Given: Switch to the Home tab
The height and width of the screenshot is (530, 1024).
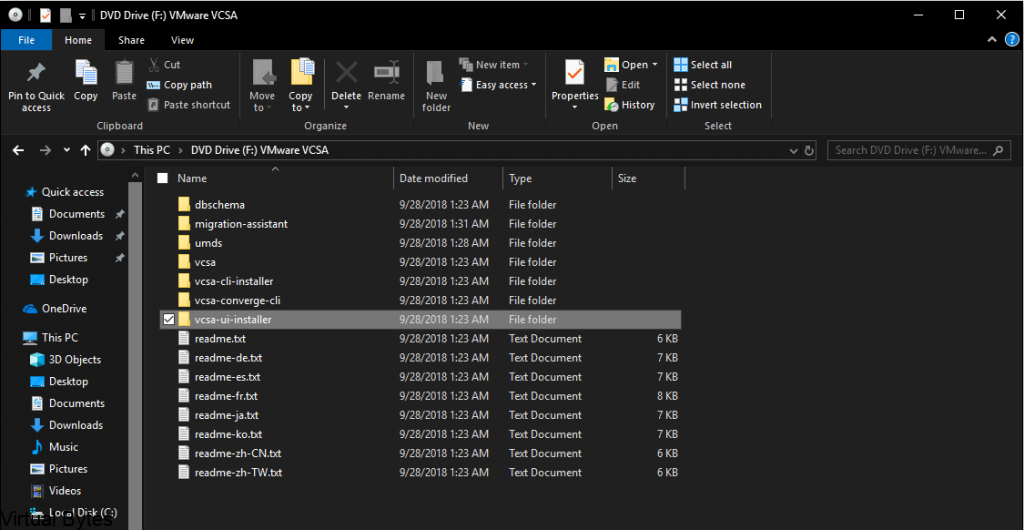Looking at the screenshot, I should 78,40.
